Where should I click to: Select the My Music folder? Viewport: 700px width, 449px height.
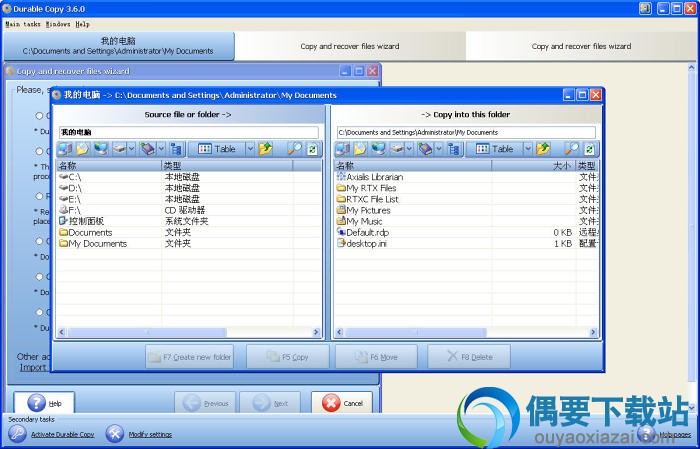click(467, 221)
